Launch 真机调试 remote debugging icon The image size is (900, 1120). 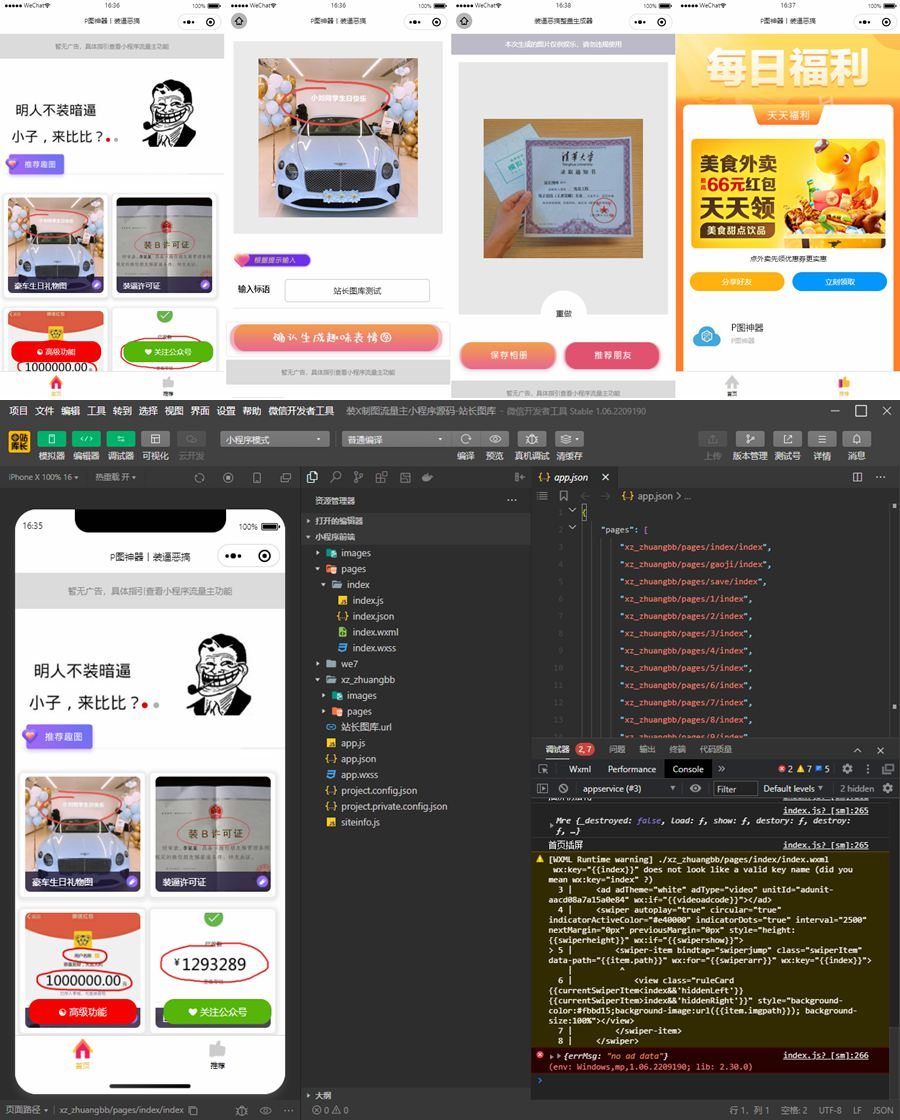[533, 438]
